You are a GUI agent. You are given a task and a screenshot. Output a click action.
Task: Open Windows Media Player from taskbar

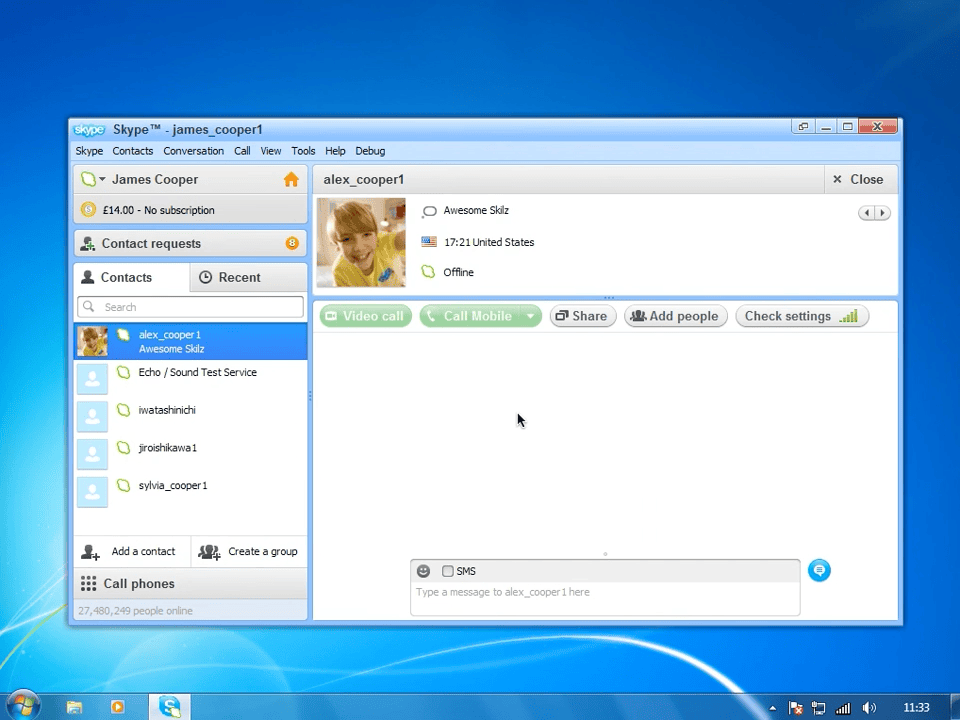118,707
